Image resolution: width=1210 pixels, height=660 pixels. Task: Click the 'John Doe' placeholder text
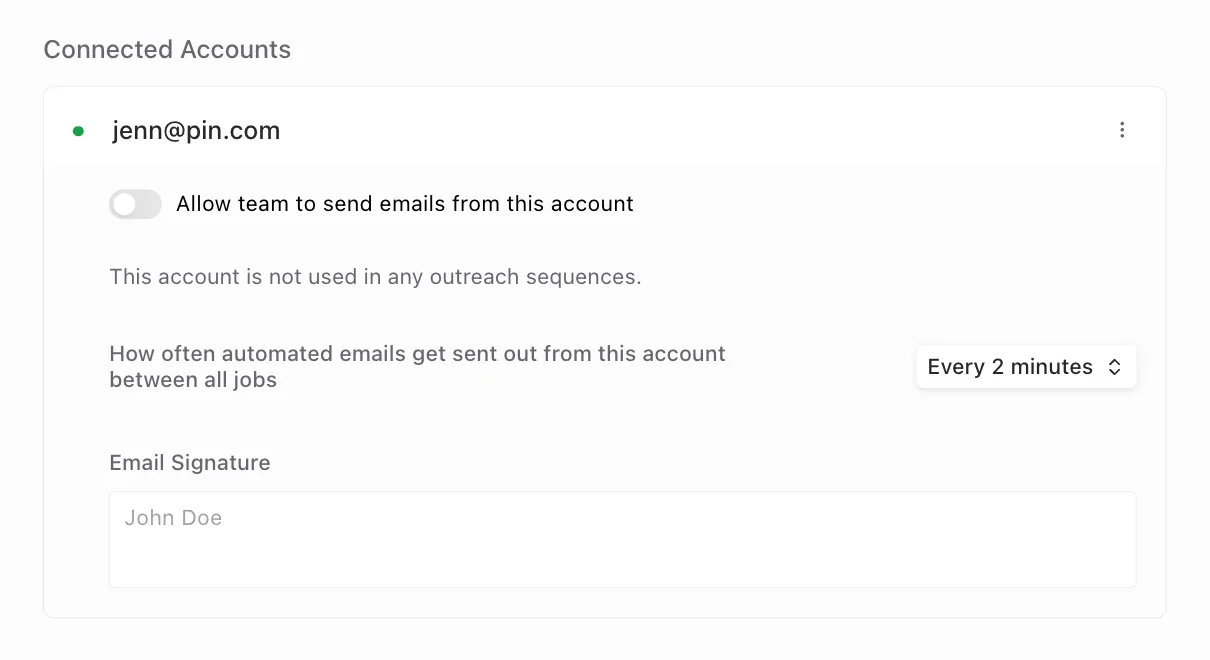[173, 518]
